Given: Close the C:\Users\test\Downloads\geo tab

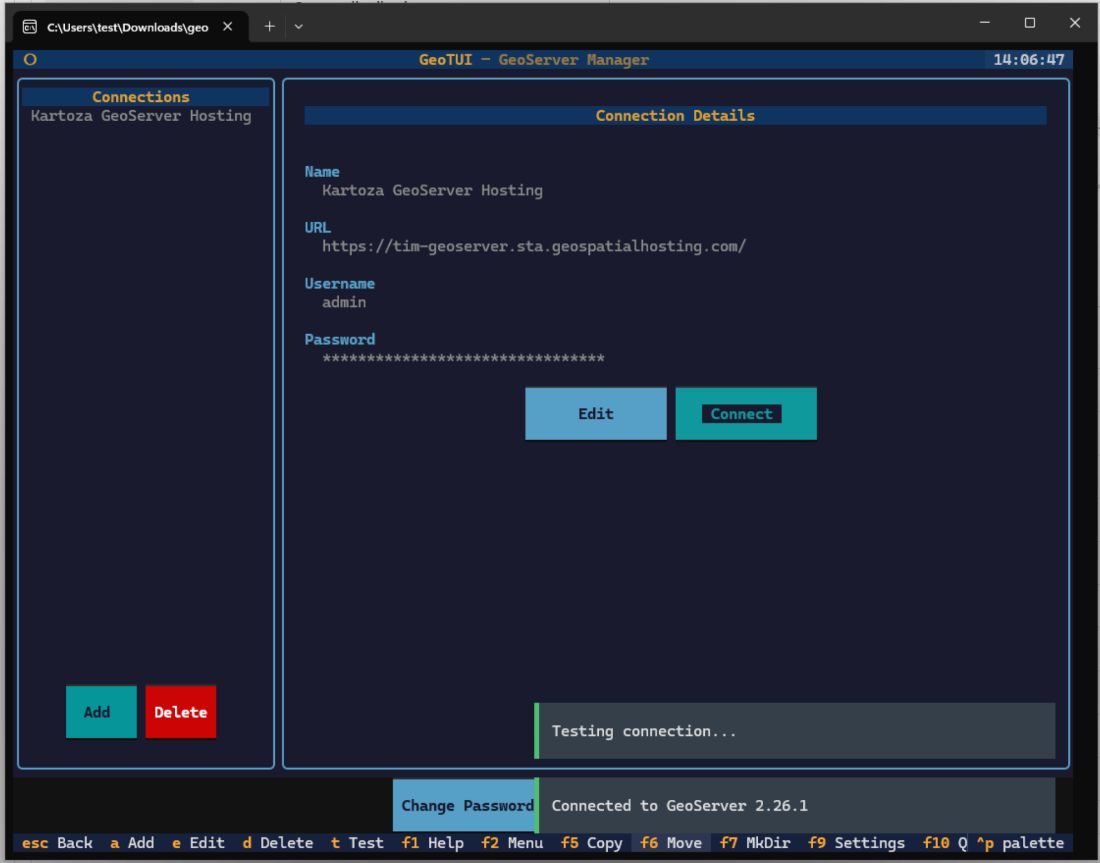Looking at the screenshot, I should pos(227,27).
